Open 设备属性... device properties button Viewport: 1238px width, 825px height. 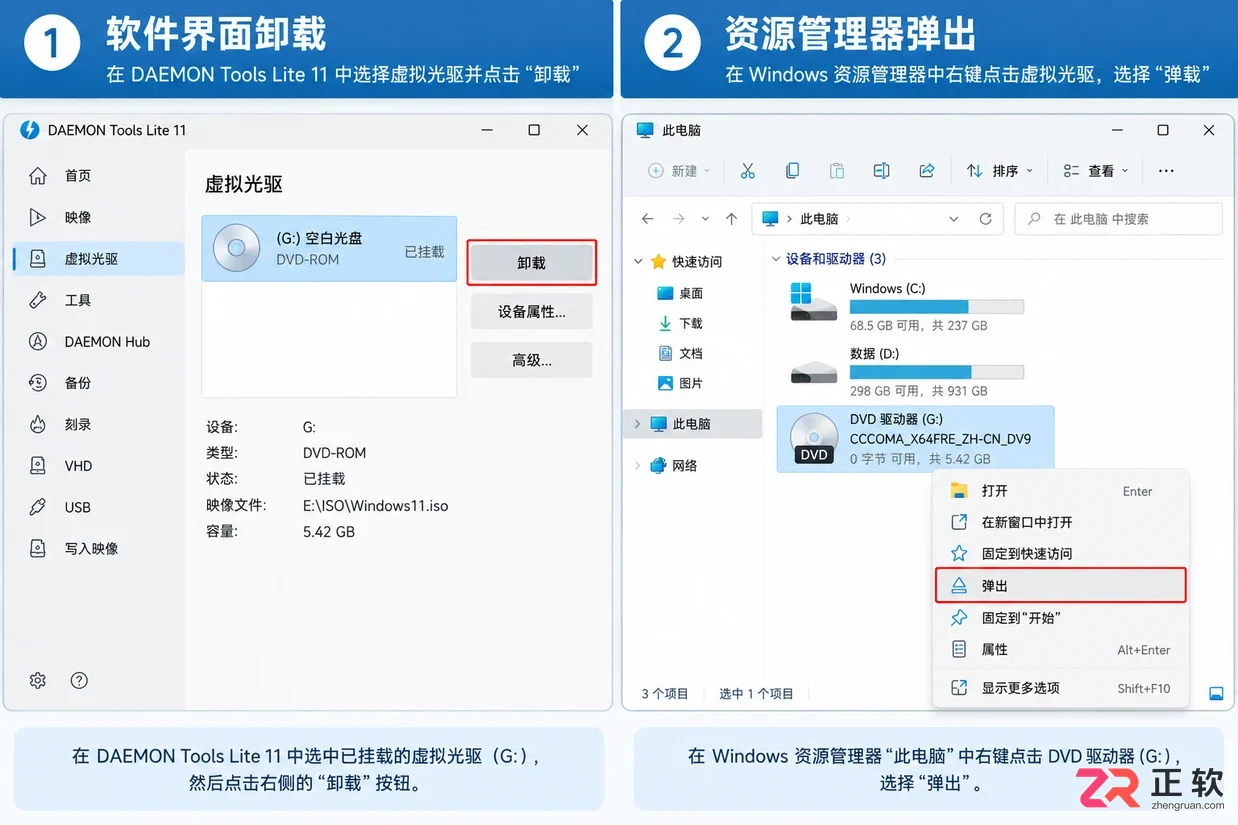click(x=532, y=312)
